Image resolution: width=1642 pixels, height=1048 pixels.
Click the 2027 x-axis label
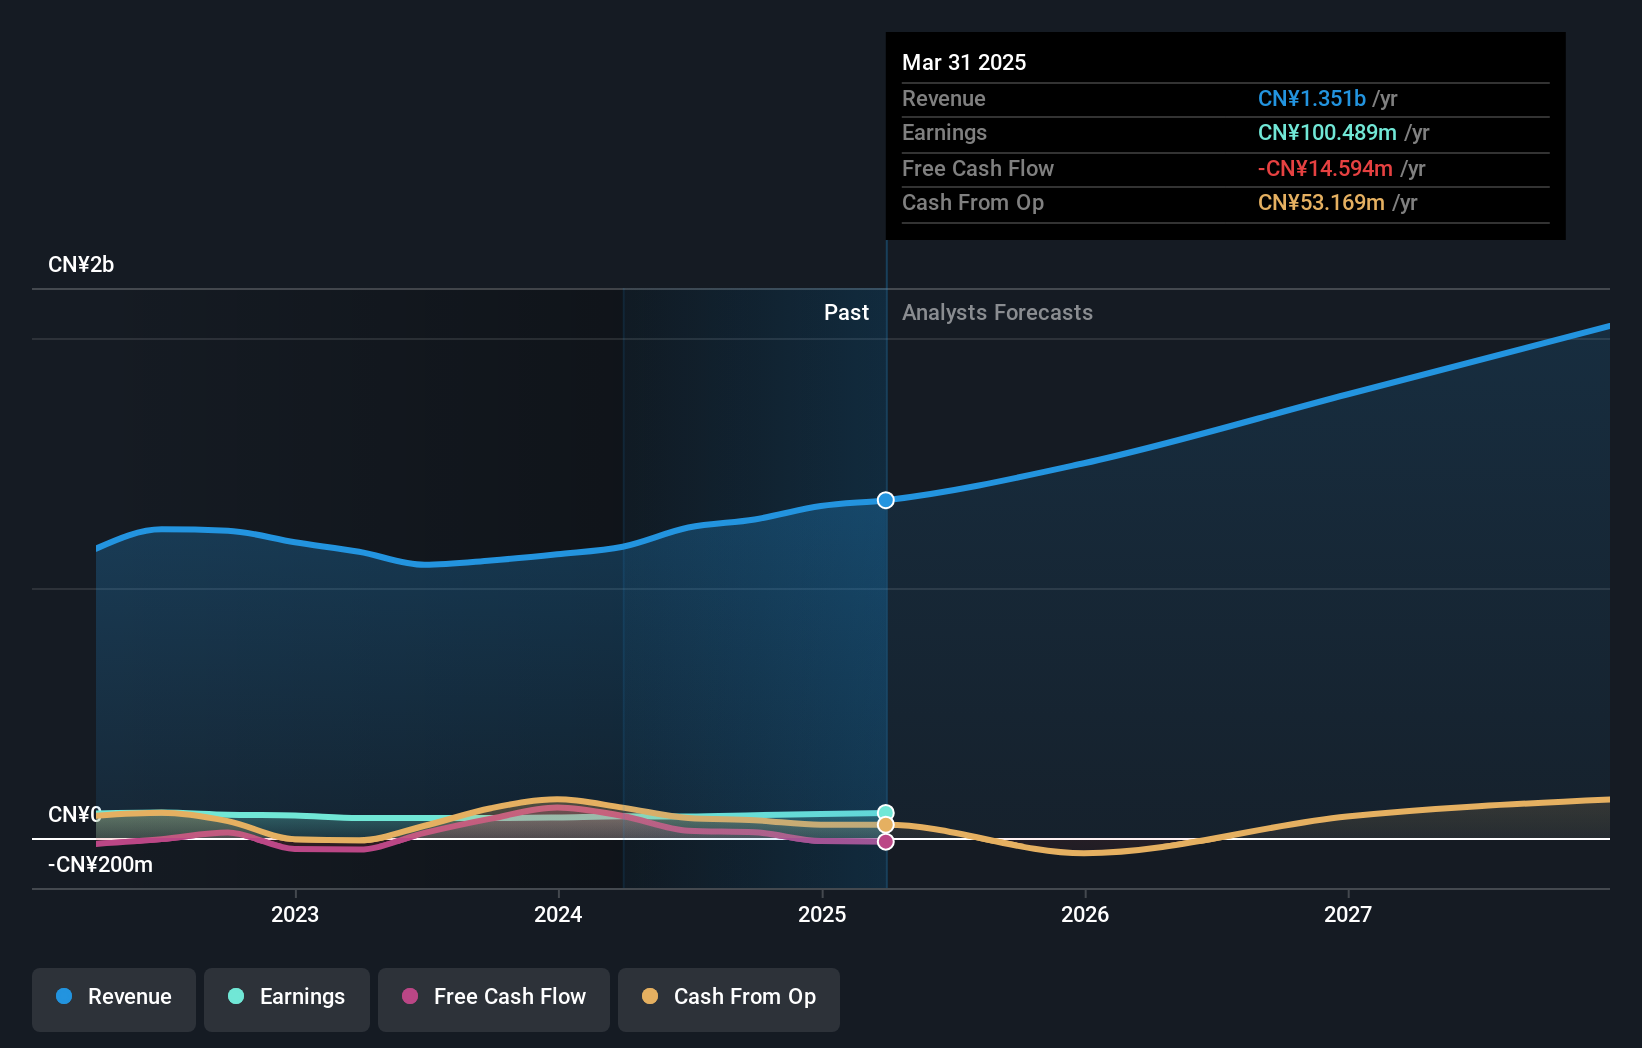coord(1348,914)
